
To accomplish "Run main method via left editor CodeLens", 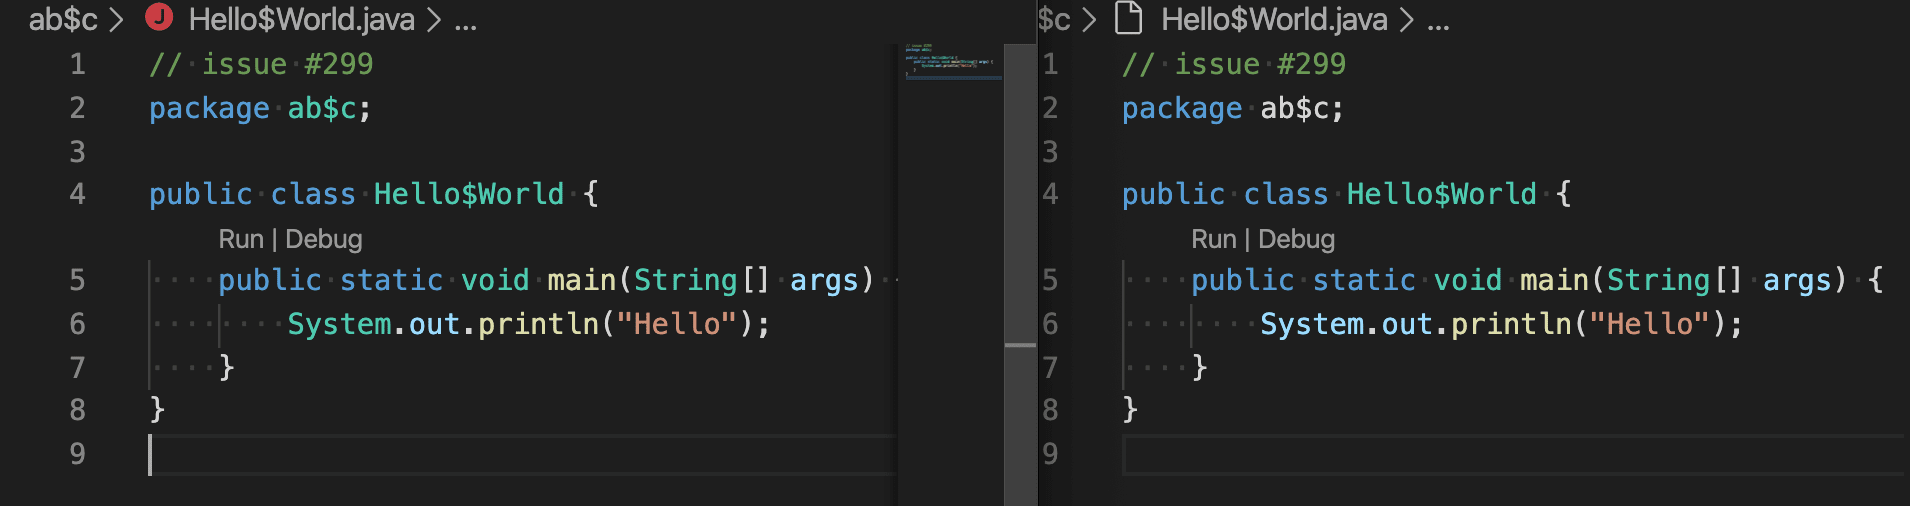I will point(240,239).
